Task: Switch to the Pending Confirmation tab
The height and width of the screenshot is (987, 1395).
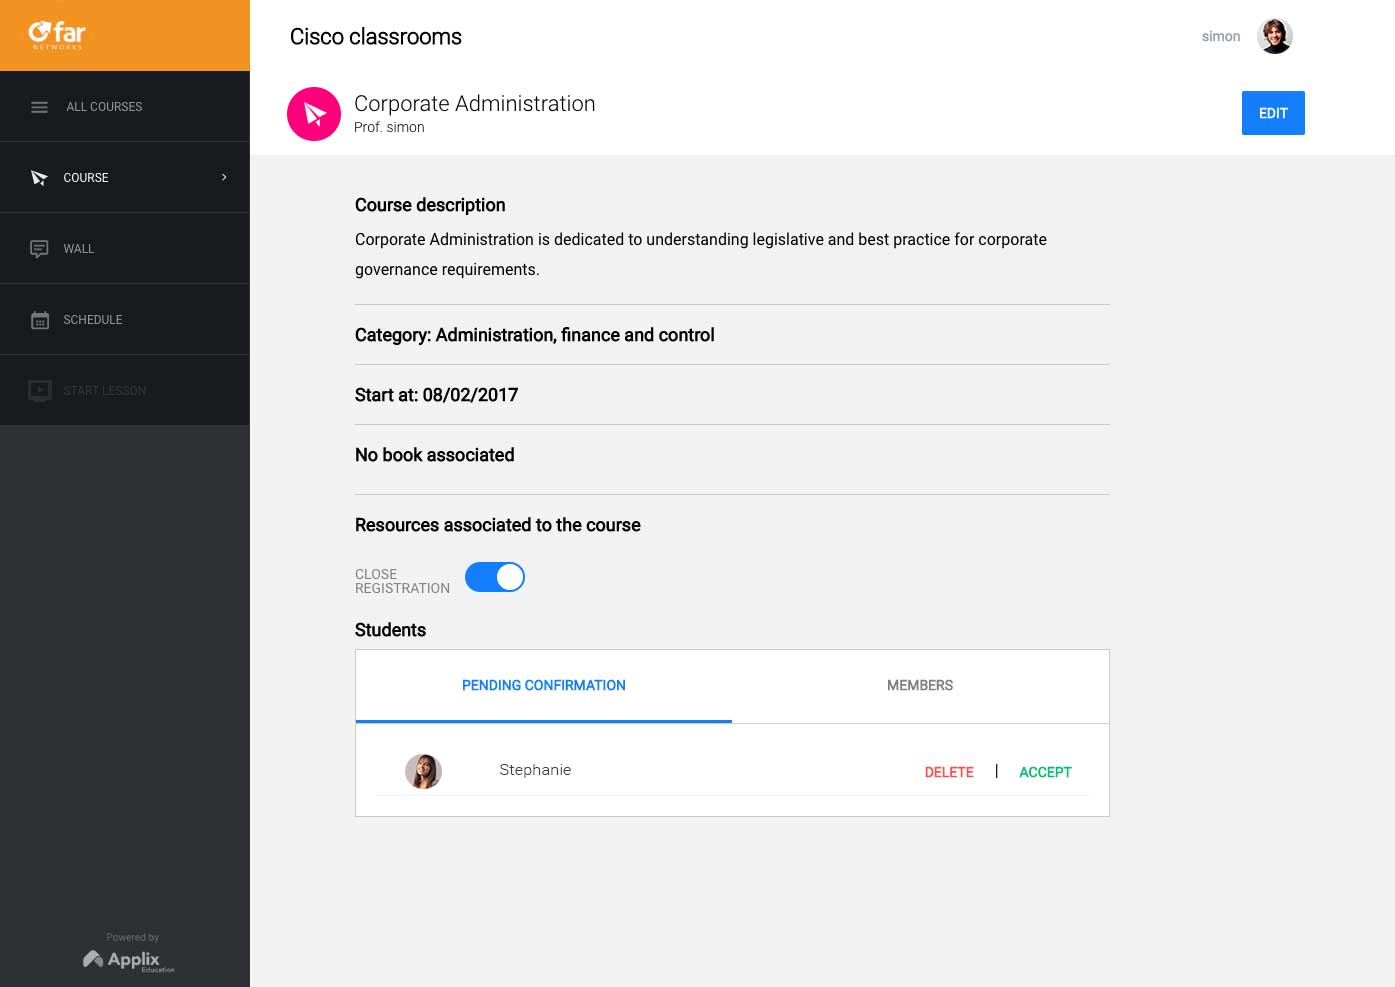Action: click(x=544, y=686)
